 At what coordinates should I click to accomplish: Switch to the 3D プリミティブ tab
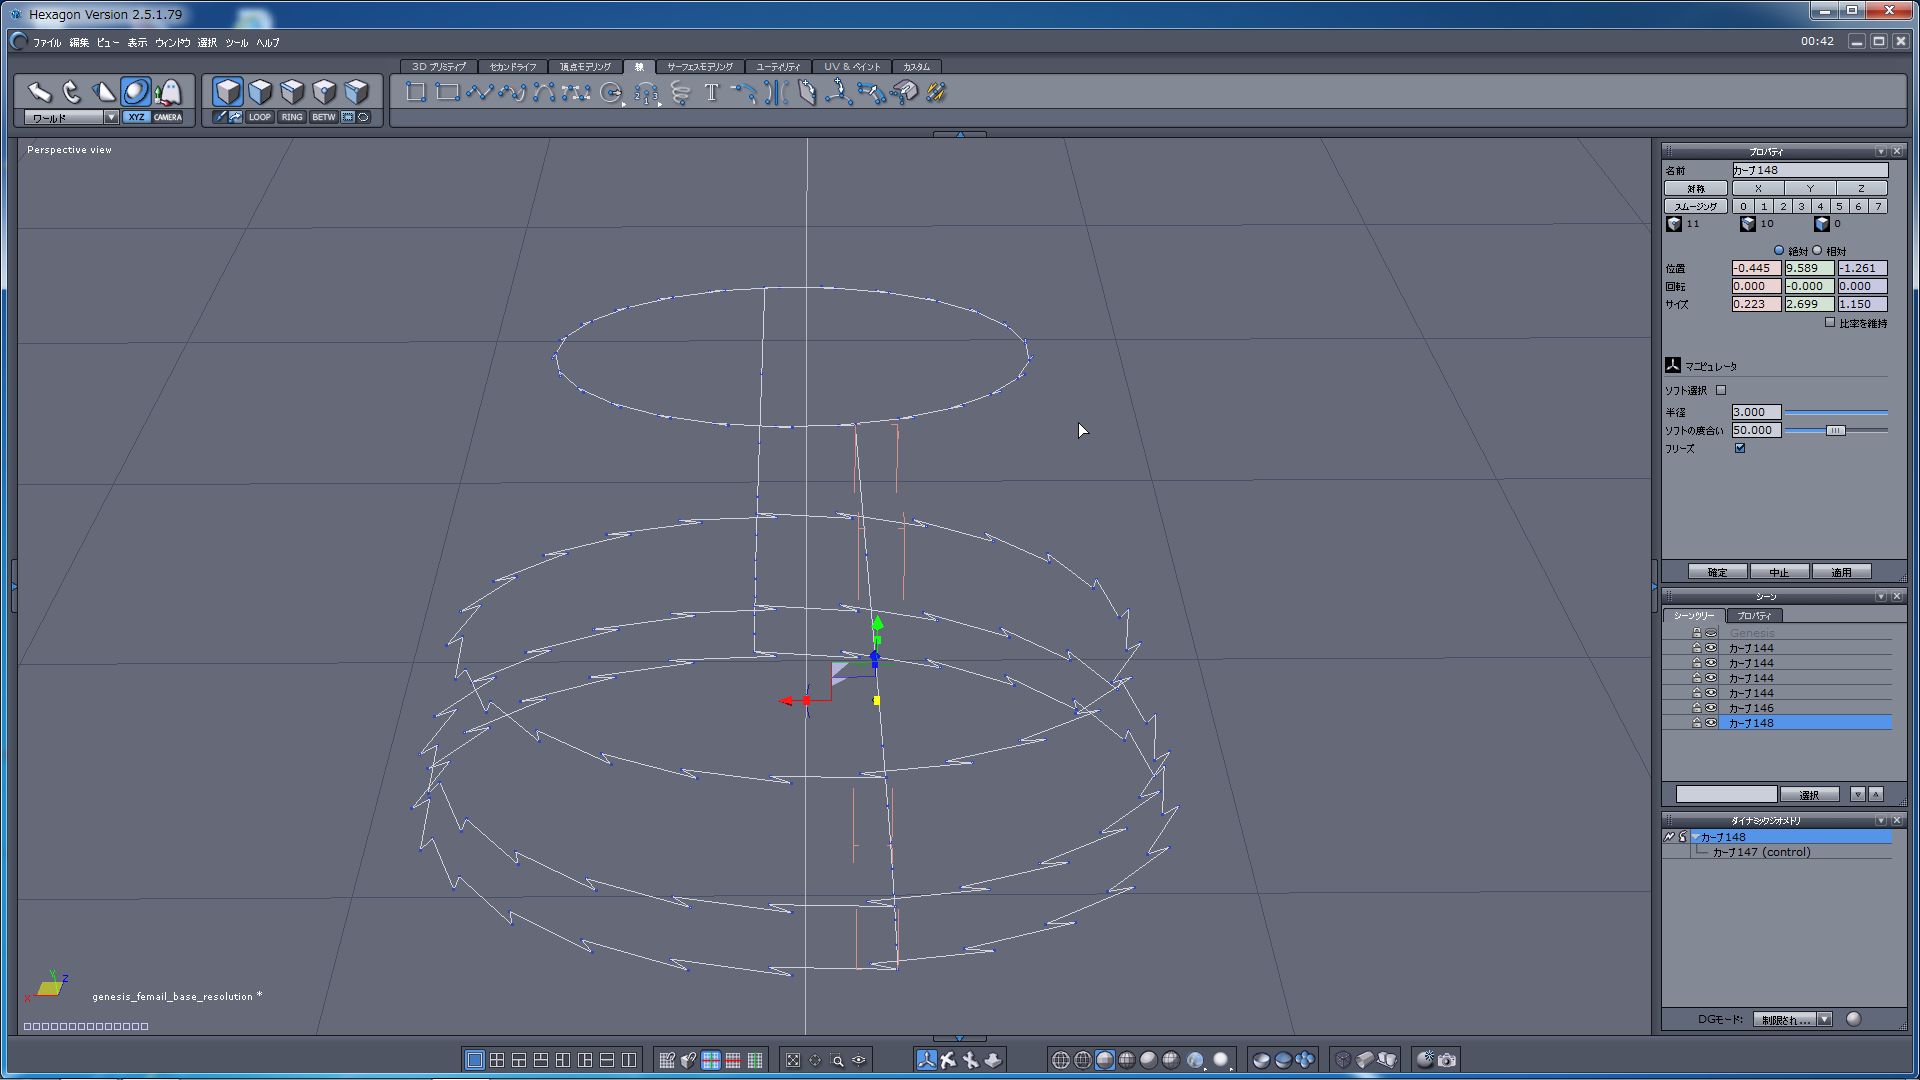438,67
